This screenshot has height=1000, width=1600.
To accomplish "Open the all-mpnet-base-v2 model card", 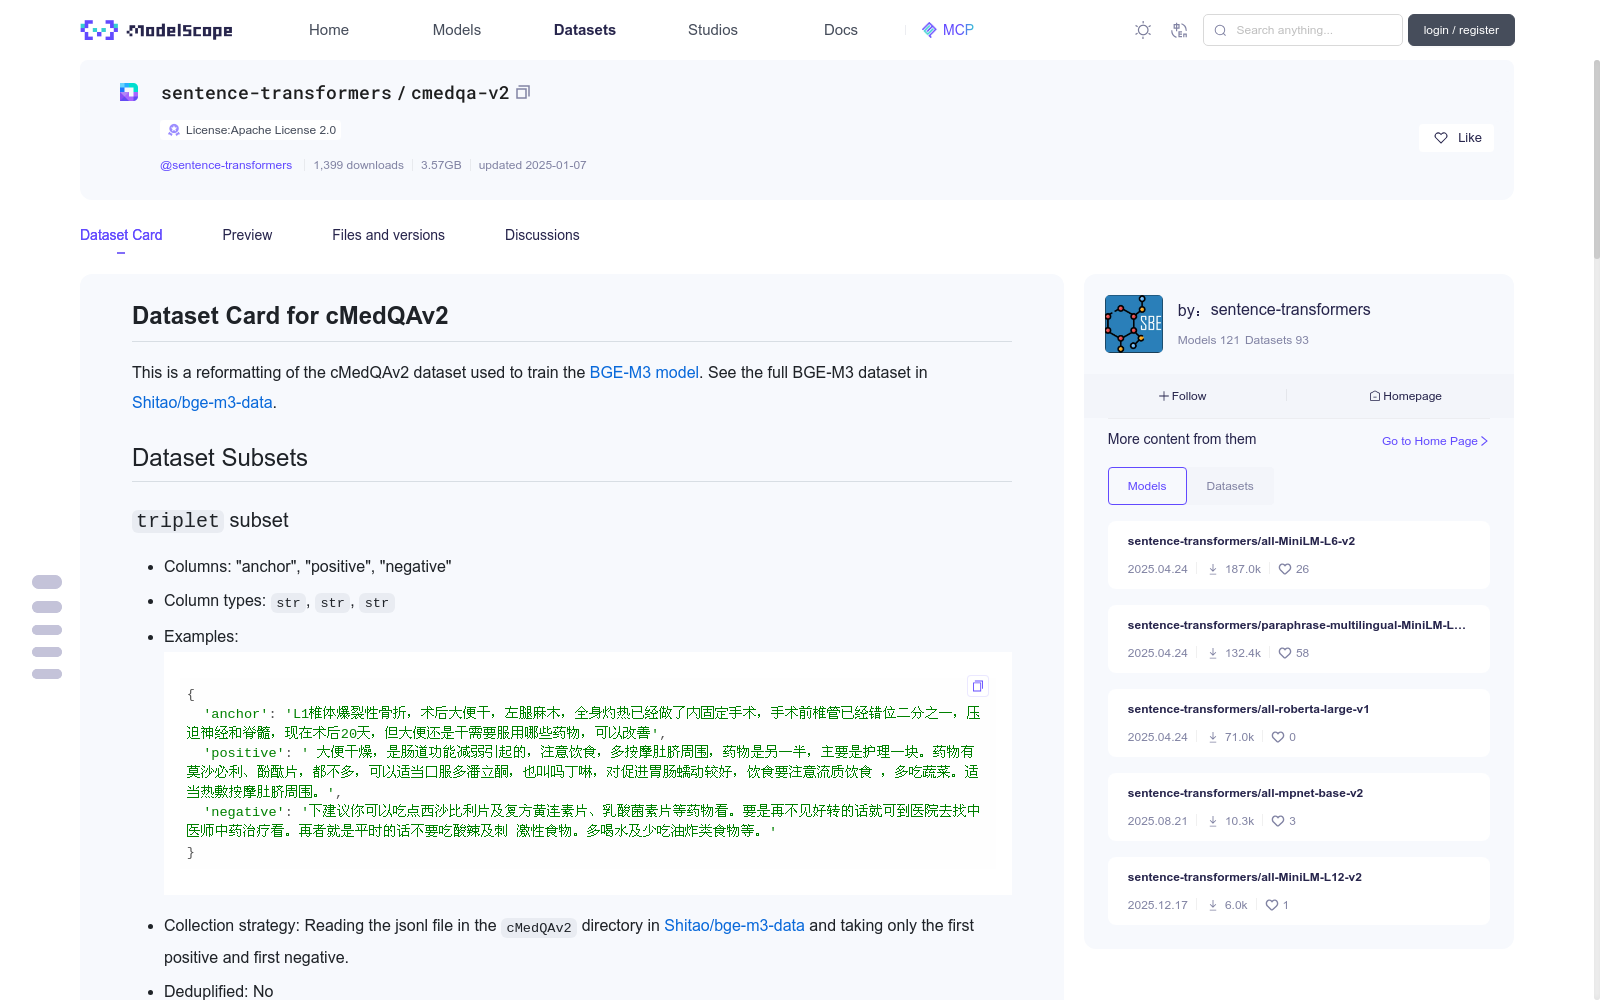I will pyautogui.click(x=1299, y=807).
